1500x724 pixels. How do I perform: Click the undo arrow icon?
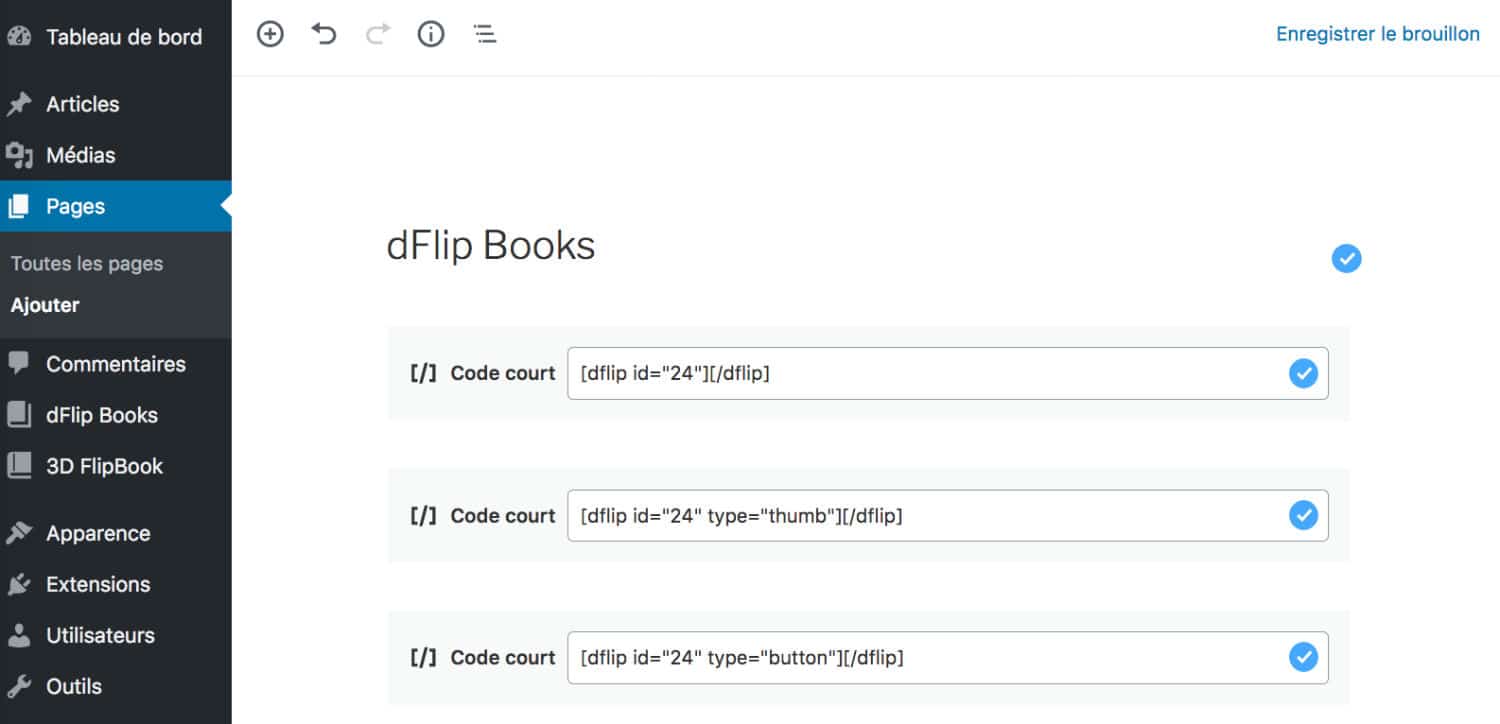coord(324,34)
